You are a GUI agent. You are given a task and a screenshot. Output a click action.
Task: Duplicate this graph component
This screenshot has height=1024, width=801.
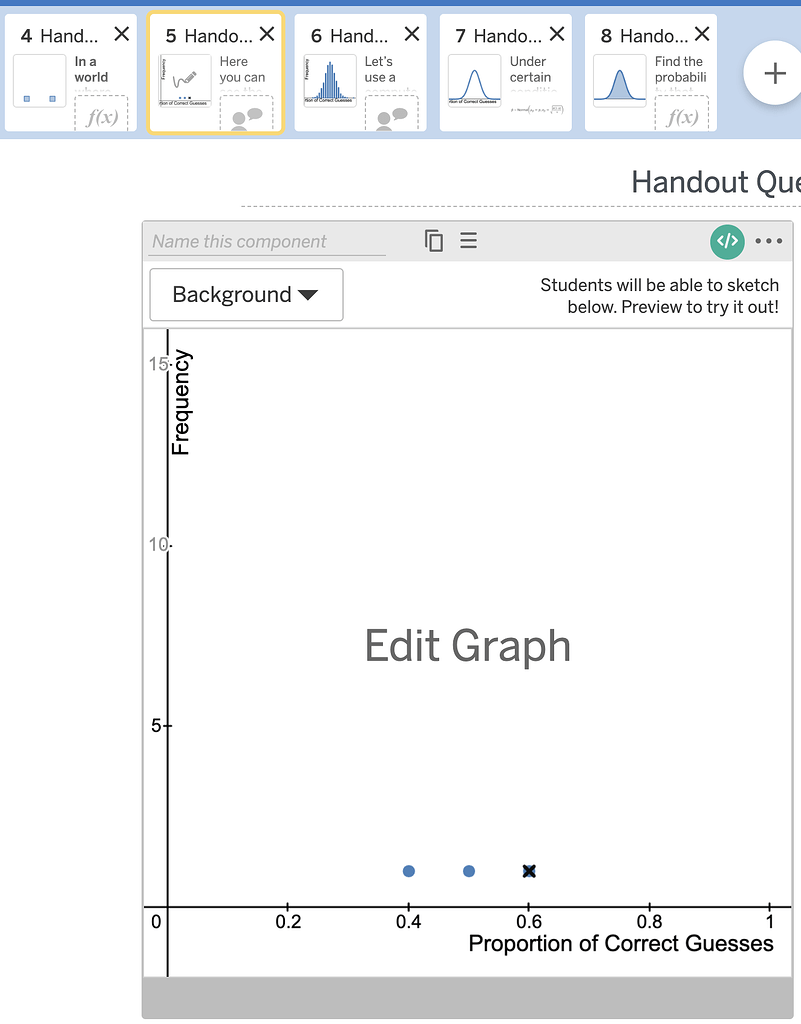pos(434,241)
